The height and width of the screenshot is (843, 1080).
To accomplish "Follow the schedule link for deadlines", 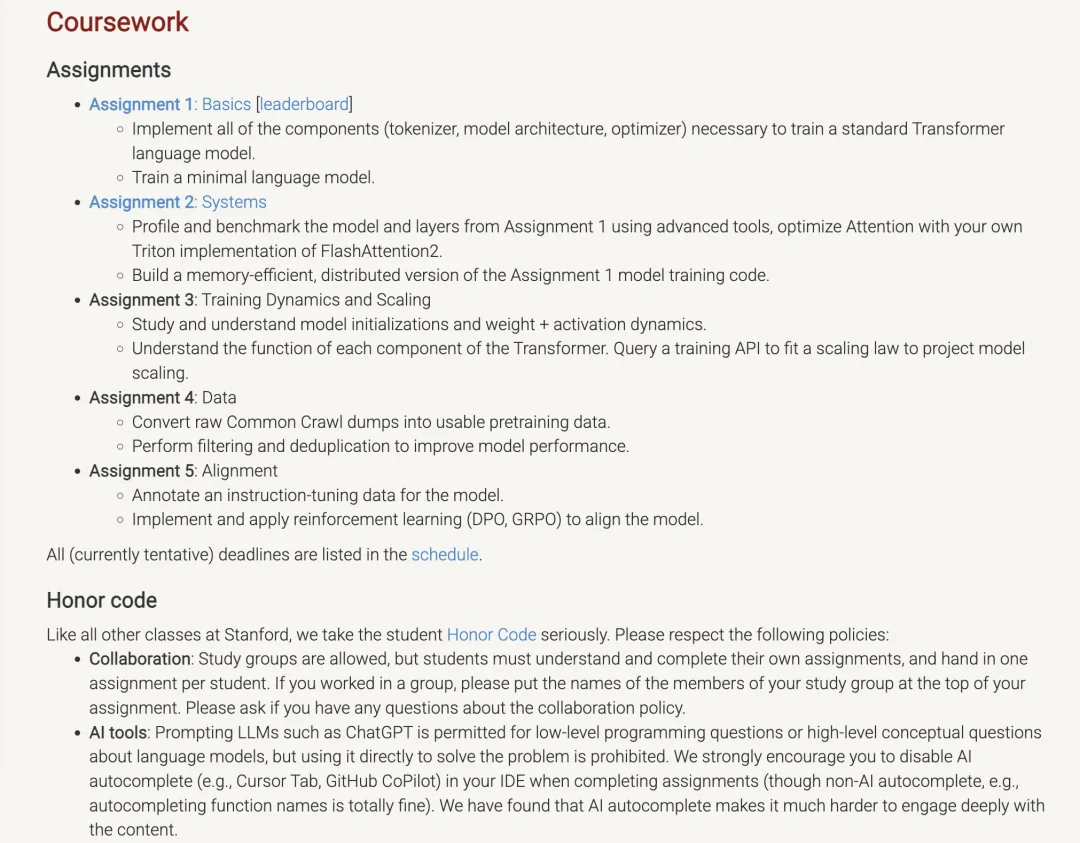I will click(445, 555).
